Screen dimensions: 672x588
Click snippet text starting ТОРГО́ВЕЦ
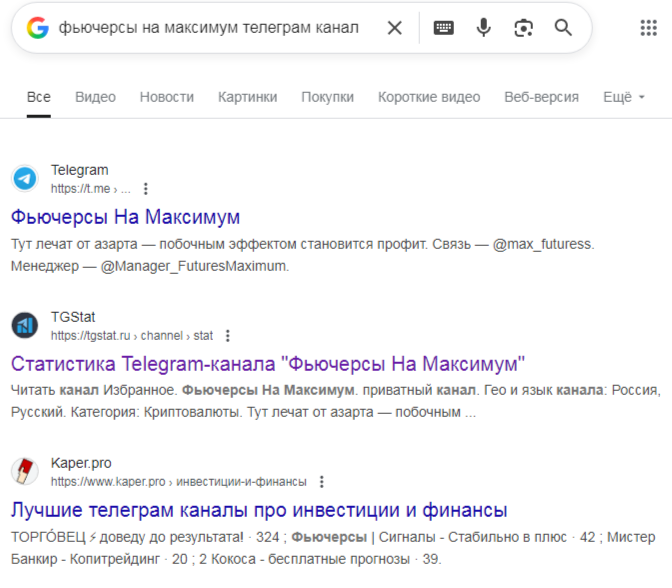point(333,548)
